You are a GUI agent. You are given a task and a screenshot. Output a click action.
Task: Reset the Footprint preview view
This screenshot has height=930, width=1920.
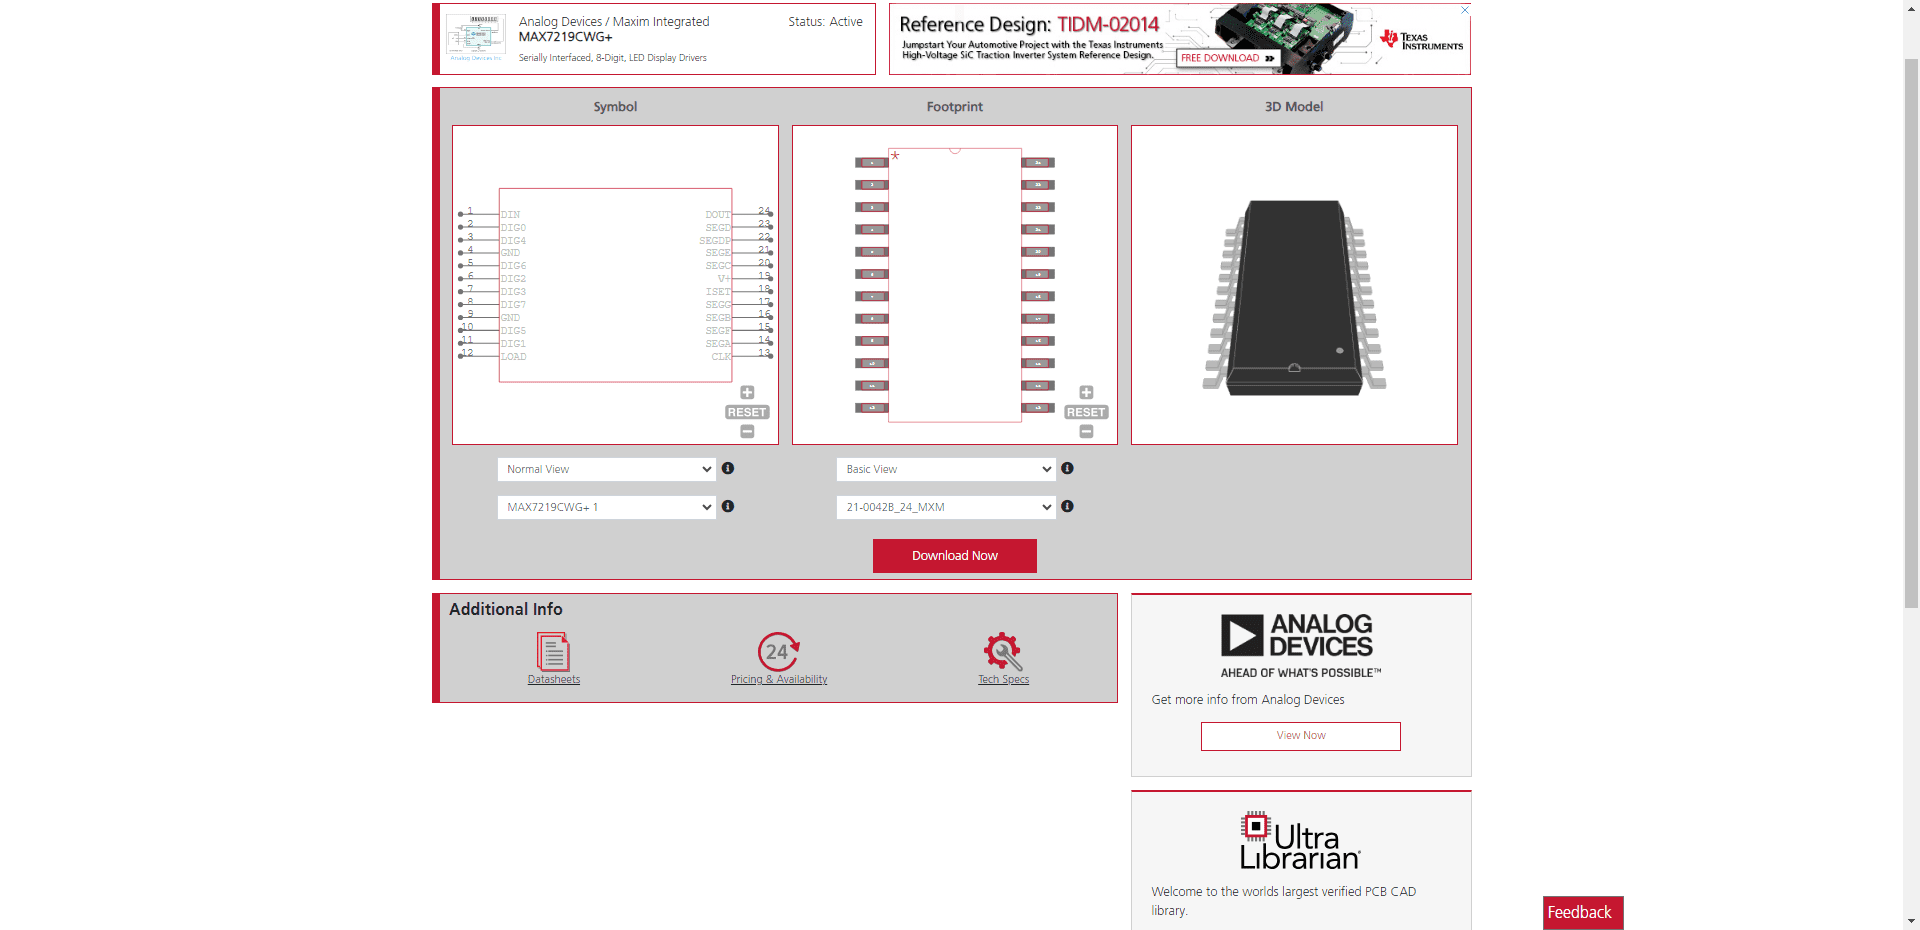(1086, 412)
